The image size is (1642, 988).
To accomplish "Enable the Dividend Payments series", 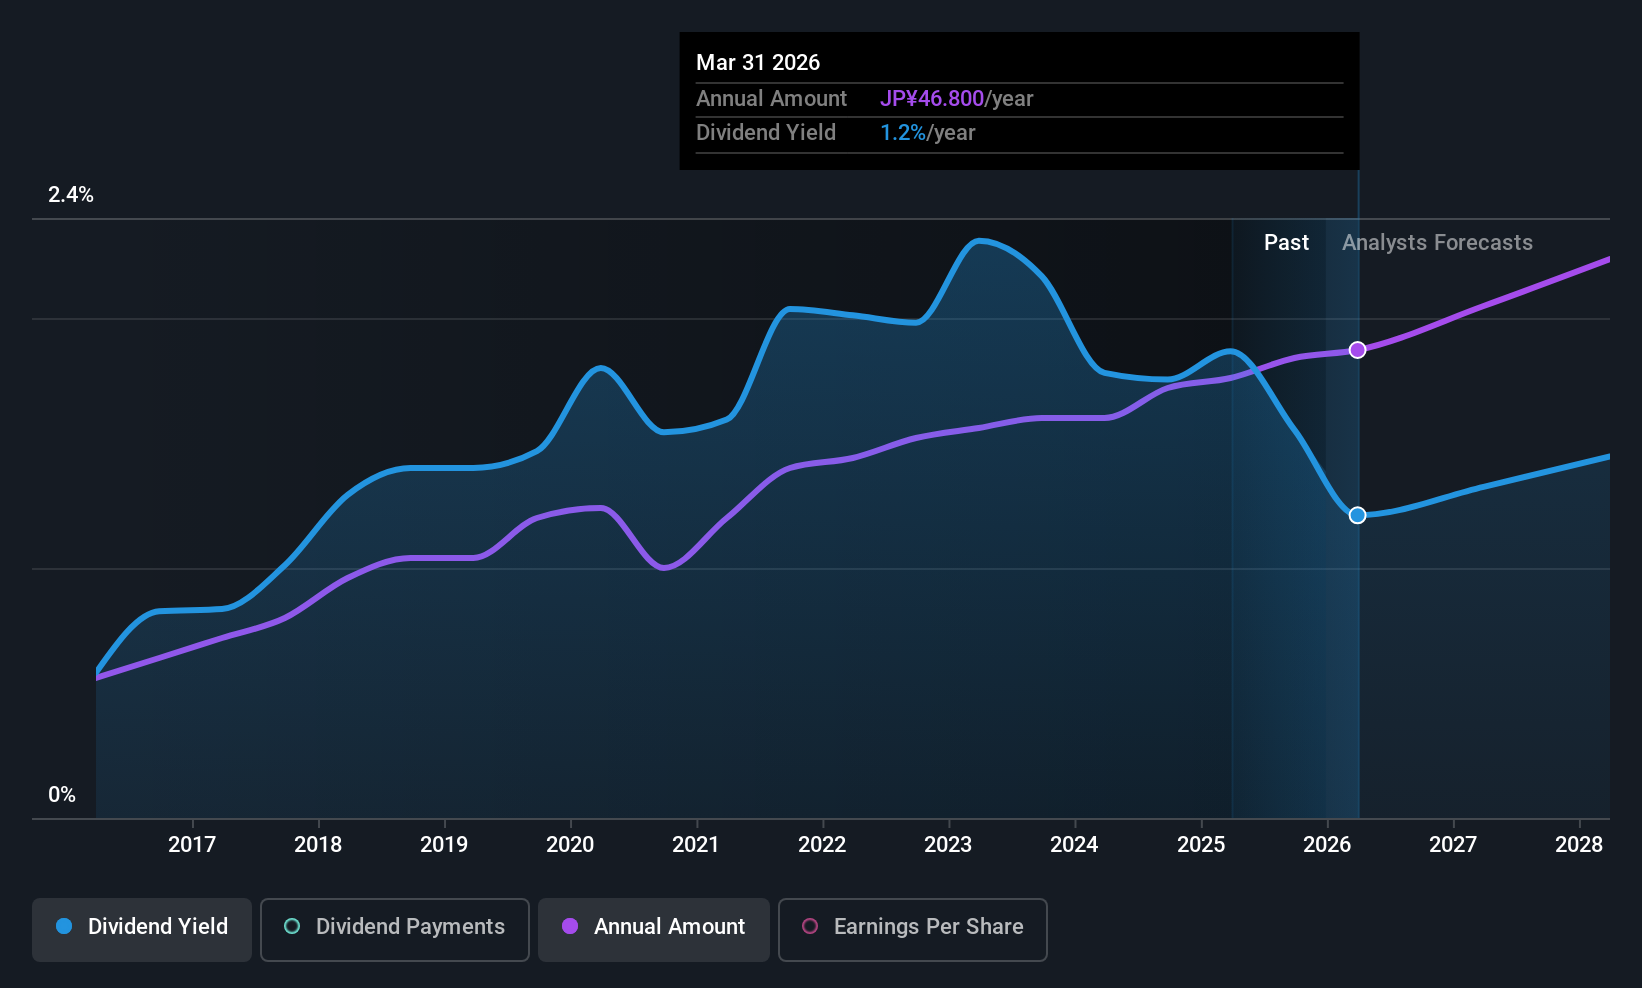I will tap(395, 930).
